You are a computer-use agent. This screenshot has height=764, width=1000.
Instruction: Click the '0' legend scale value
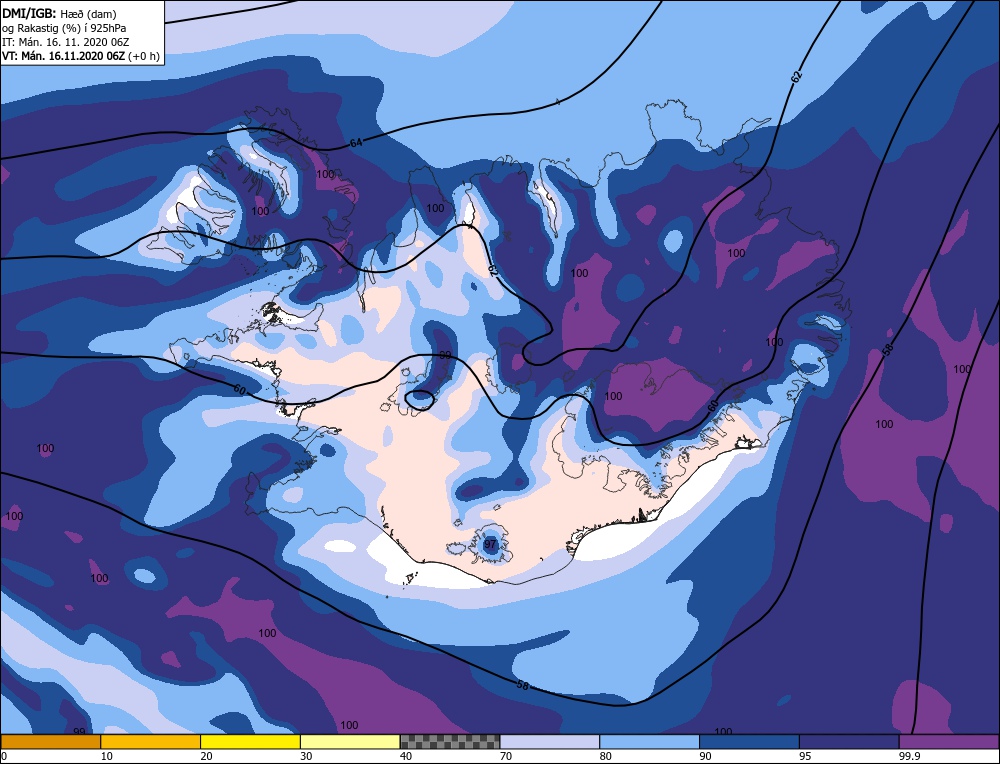click(4, 756)
